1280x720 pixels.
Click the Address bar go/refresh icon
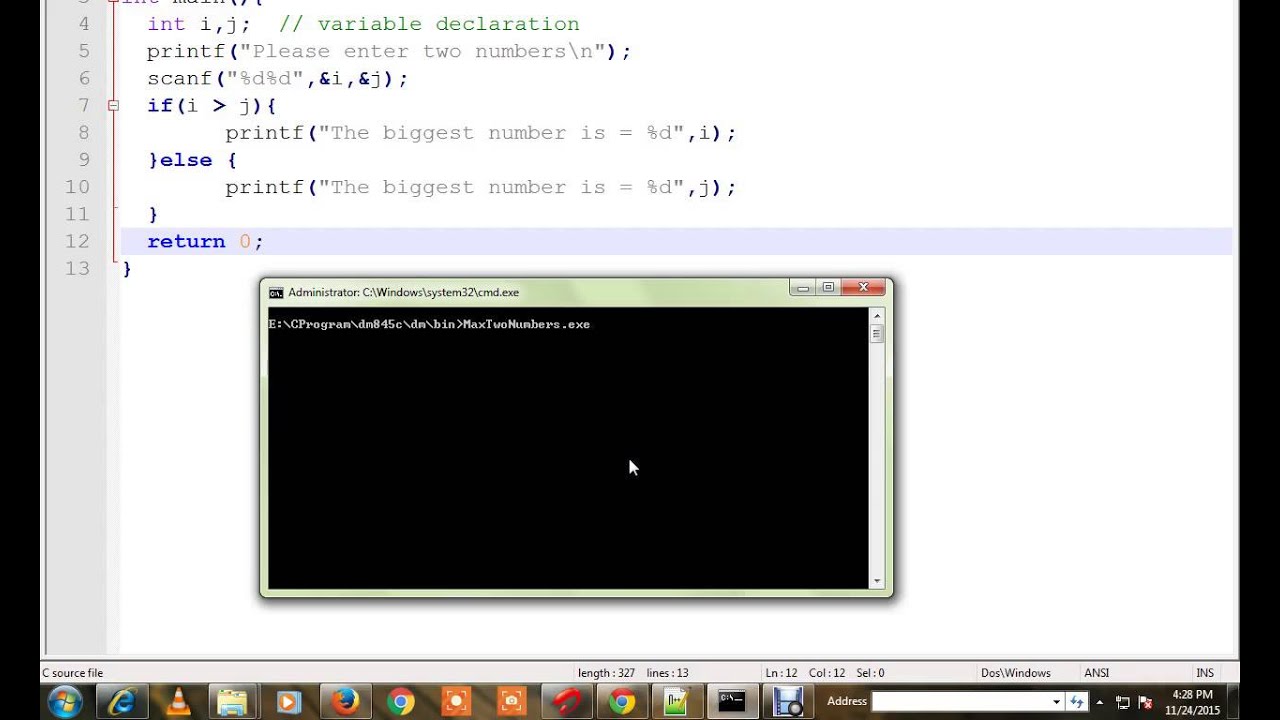(1076, 701)
